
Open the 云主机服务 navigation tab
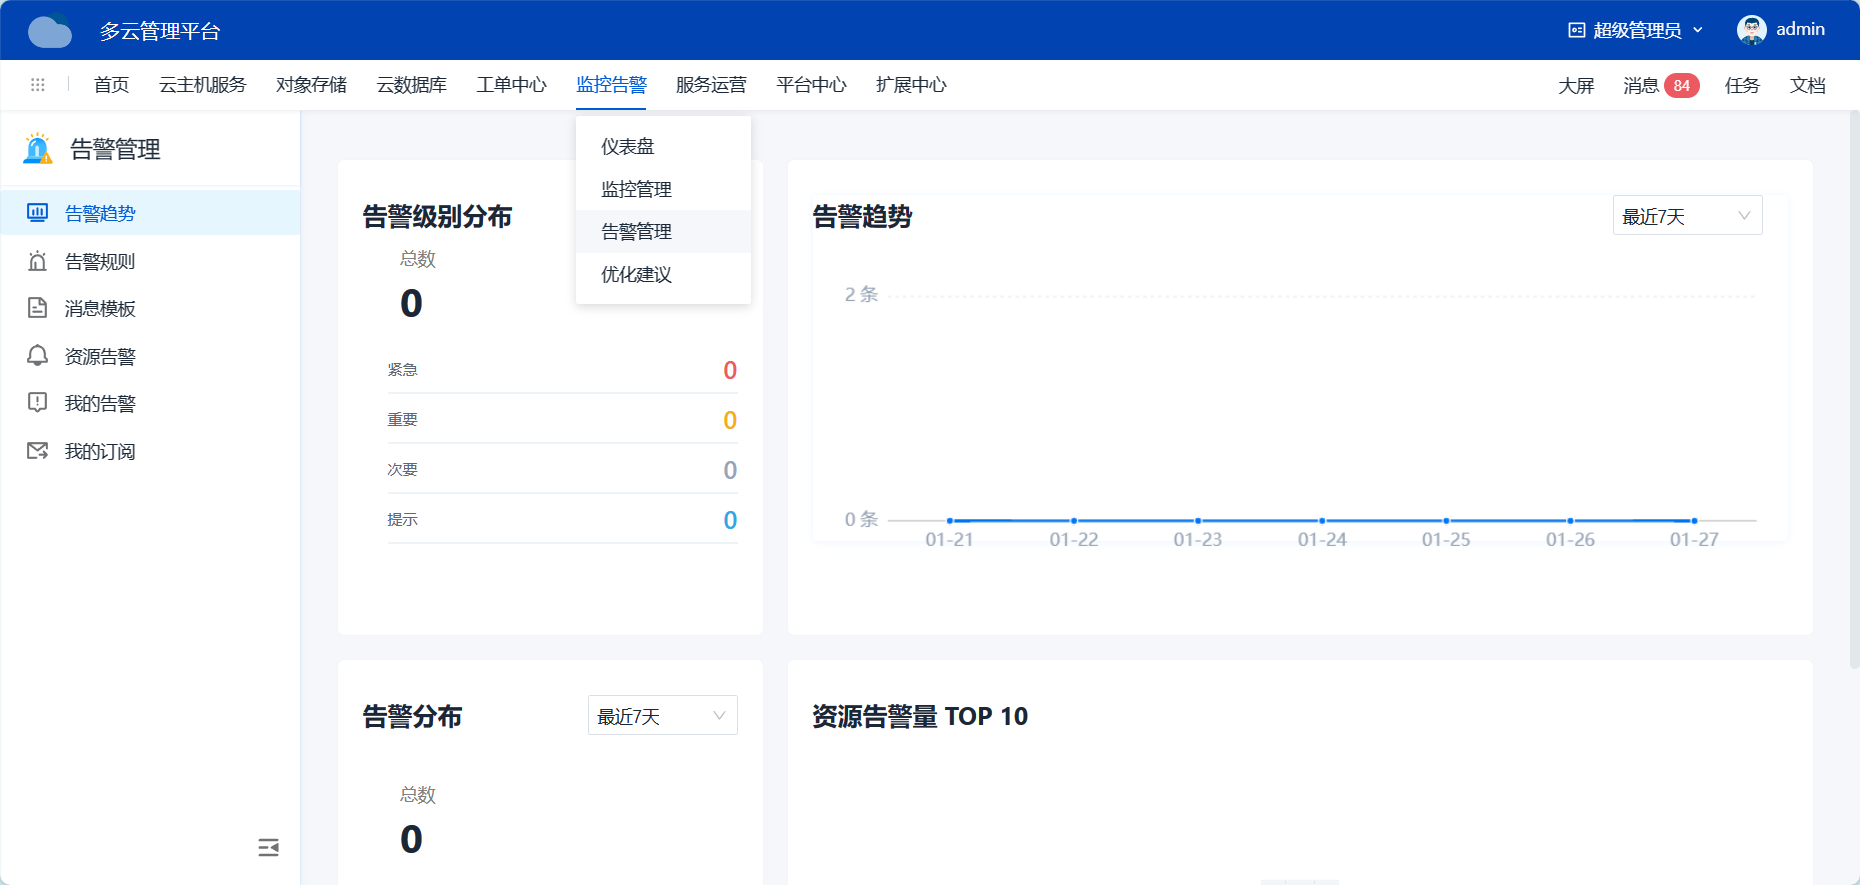click(202, 85)
